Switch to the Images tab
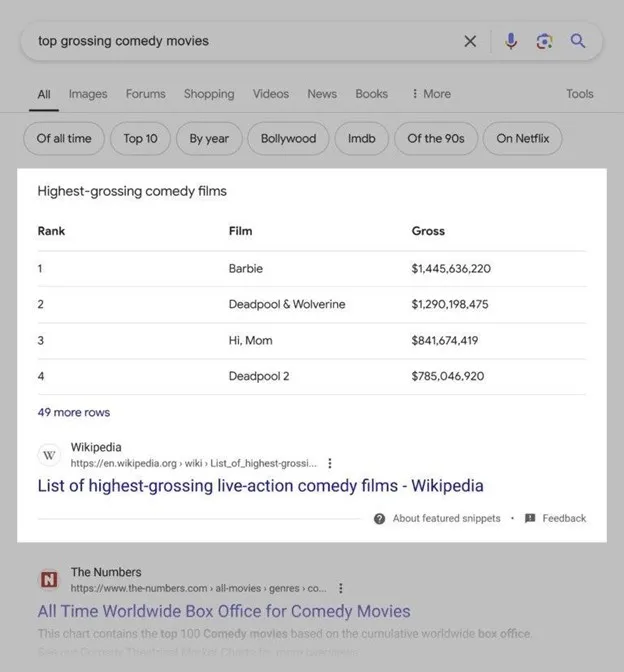Image resolution: width=624 pixels, height=672 pixels. point(88,94)
